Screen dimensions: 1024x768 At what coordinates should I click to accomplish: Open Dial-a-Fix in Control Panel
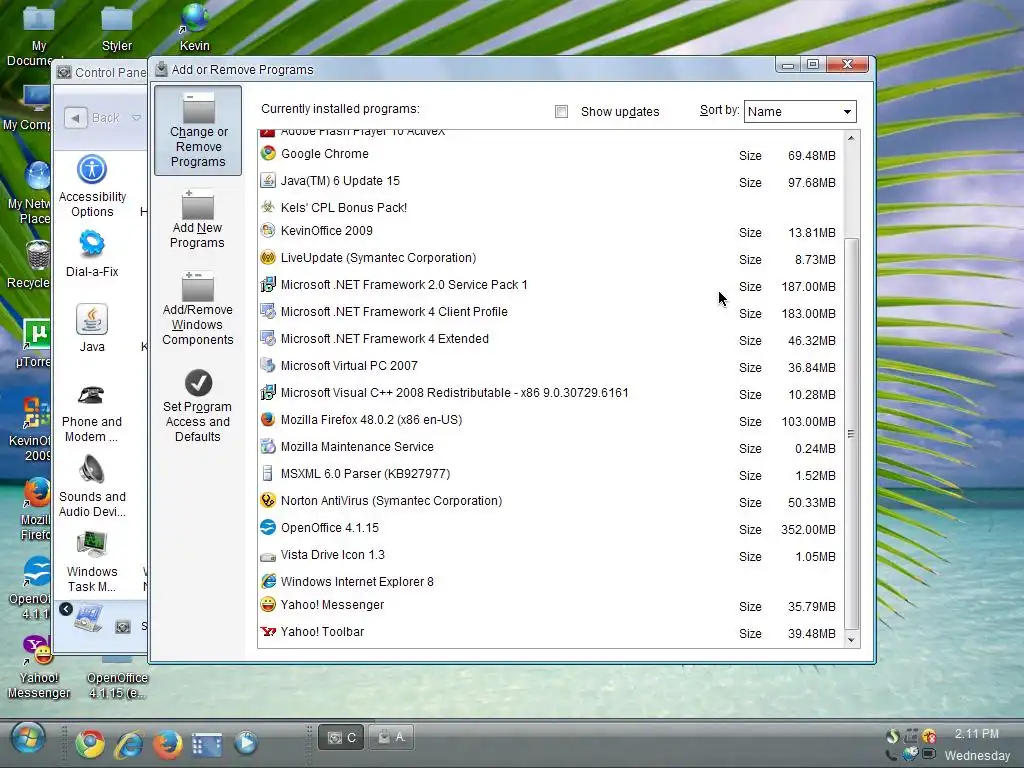(92, 254)
